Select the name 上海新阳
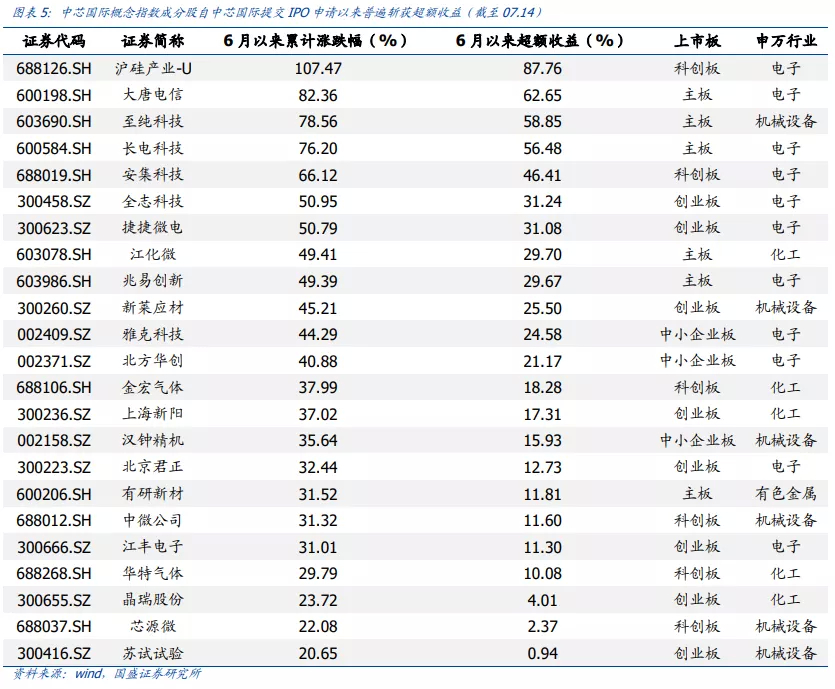835x689 pixels. tap(153, 414)
